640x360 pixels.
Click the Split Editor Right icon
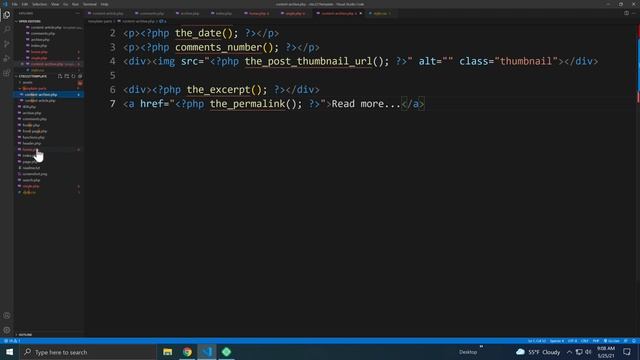coord(626,13)
